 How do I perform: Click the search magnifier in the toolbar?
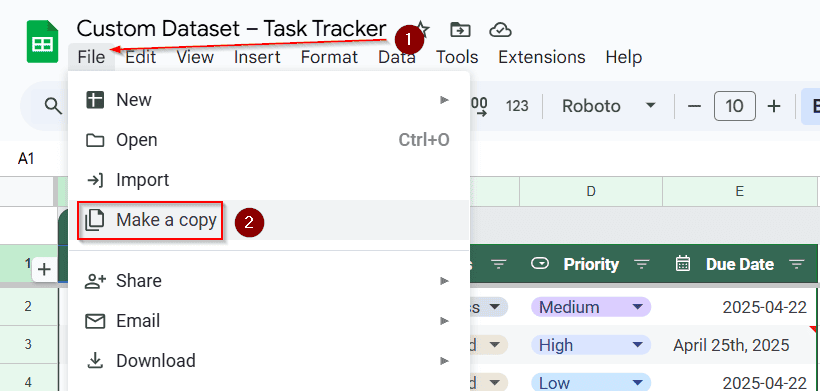53,106
